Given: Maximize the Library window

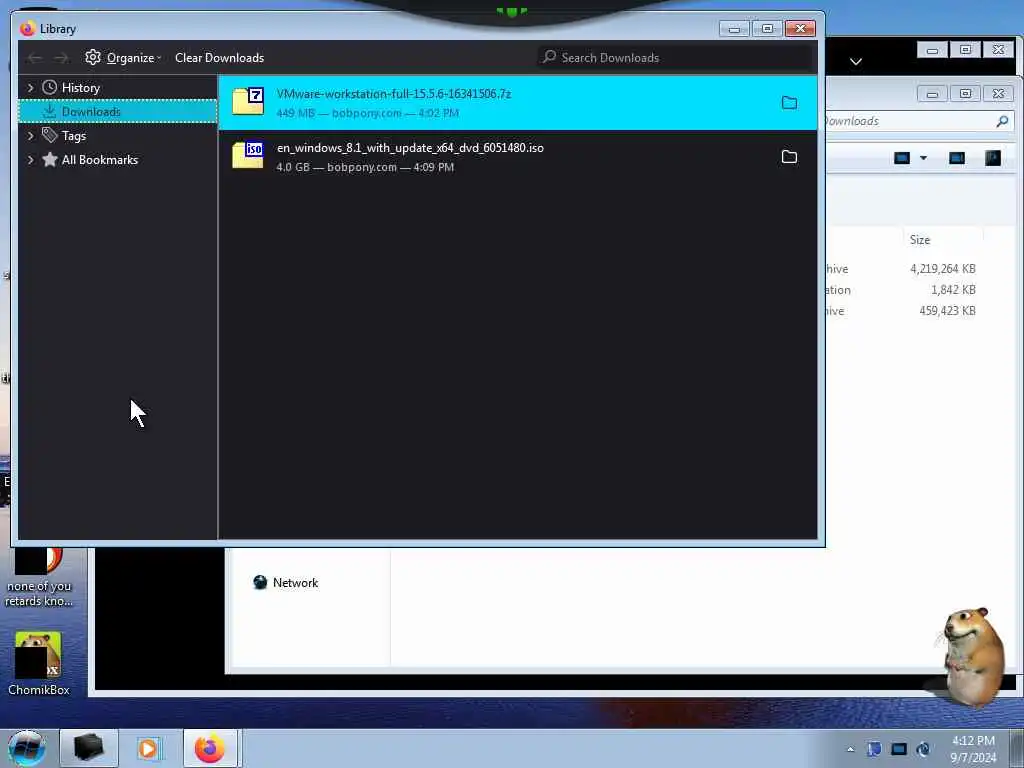Looking at the screenshot, I should coord(767,29).
